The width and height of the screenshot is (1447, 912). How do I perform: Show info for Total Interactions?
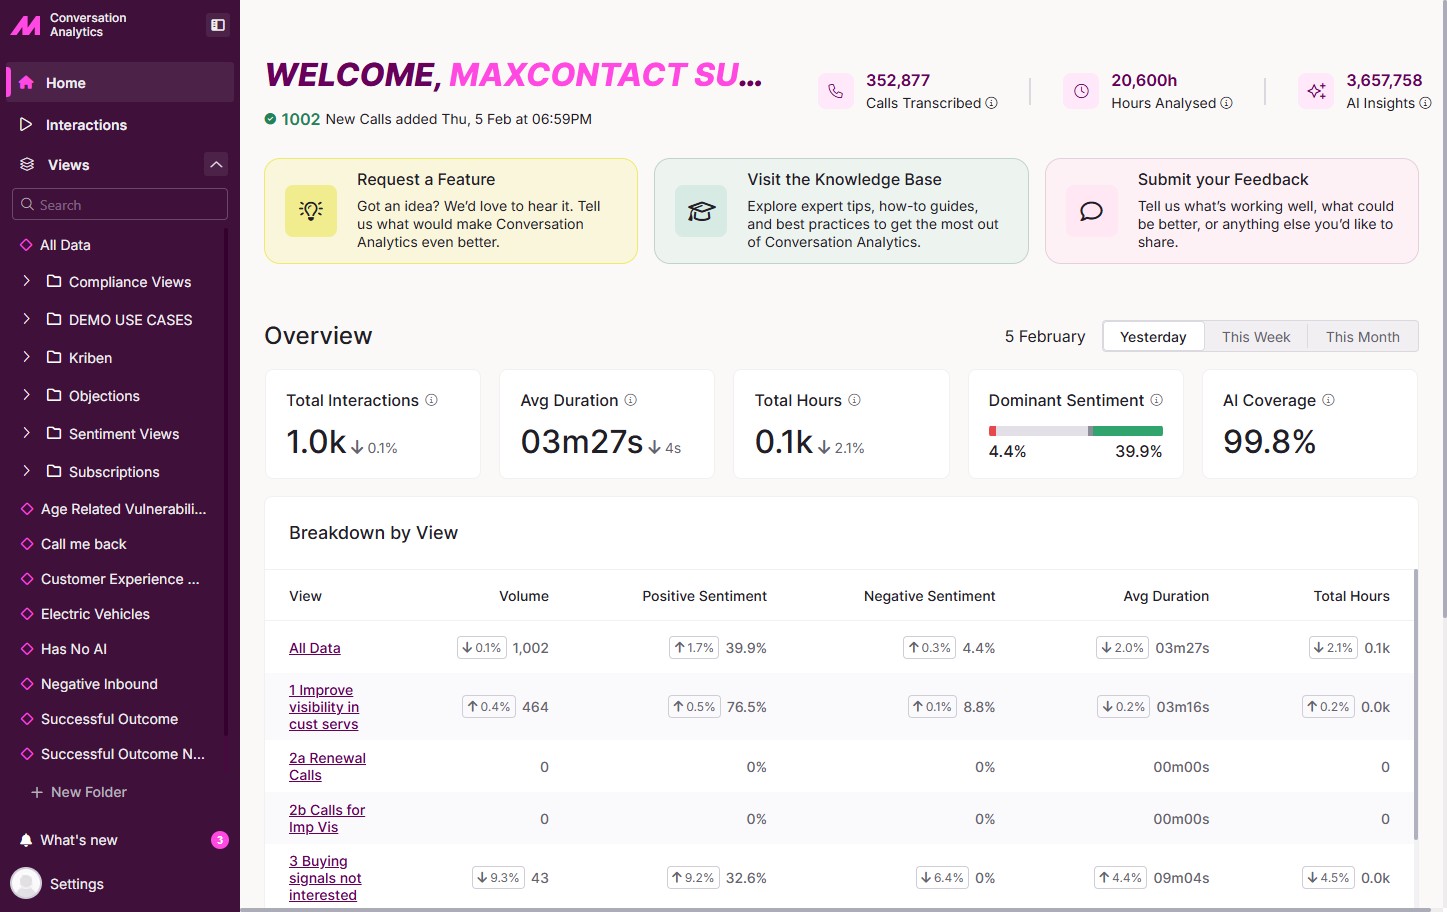pyautogui.click(x=432, y=400)
